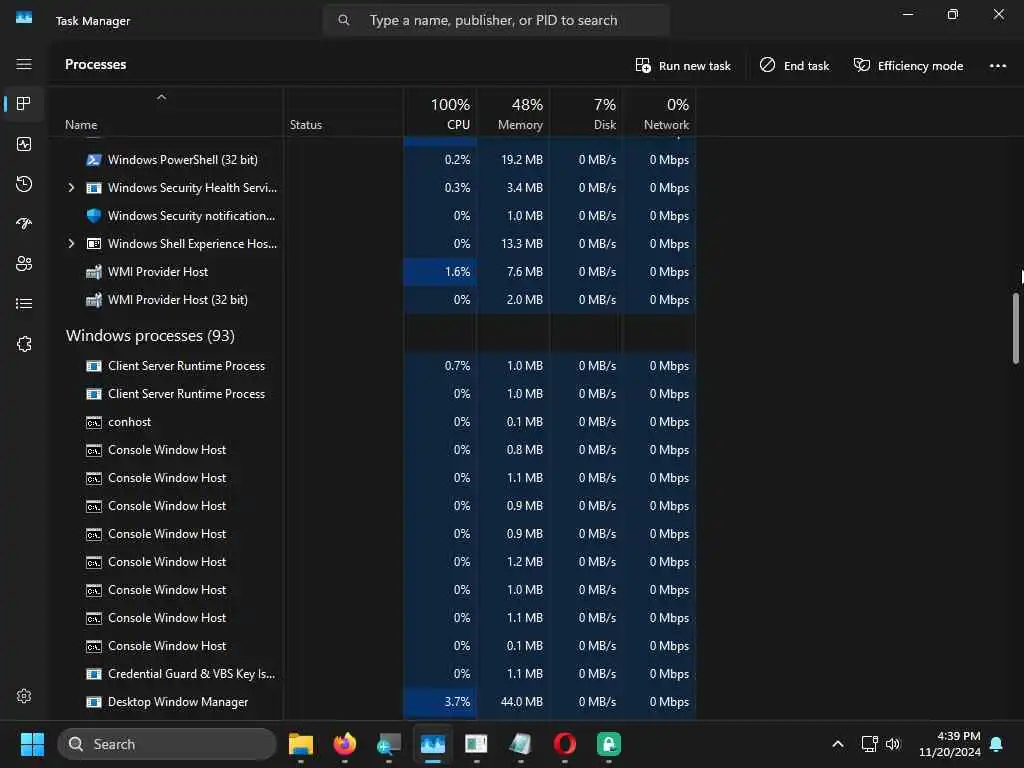Open the Details page icon
The width and height of the screenshot is (1024, 768).
(24, 304)
